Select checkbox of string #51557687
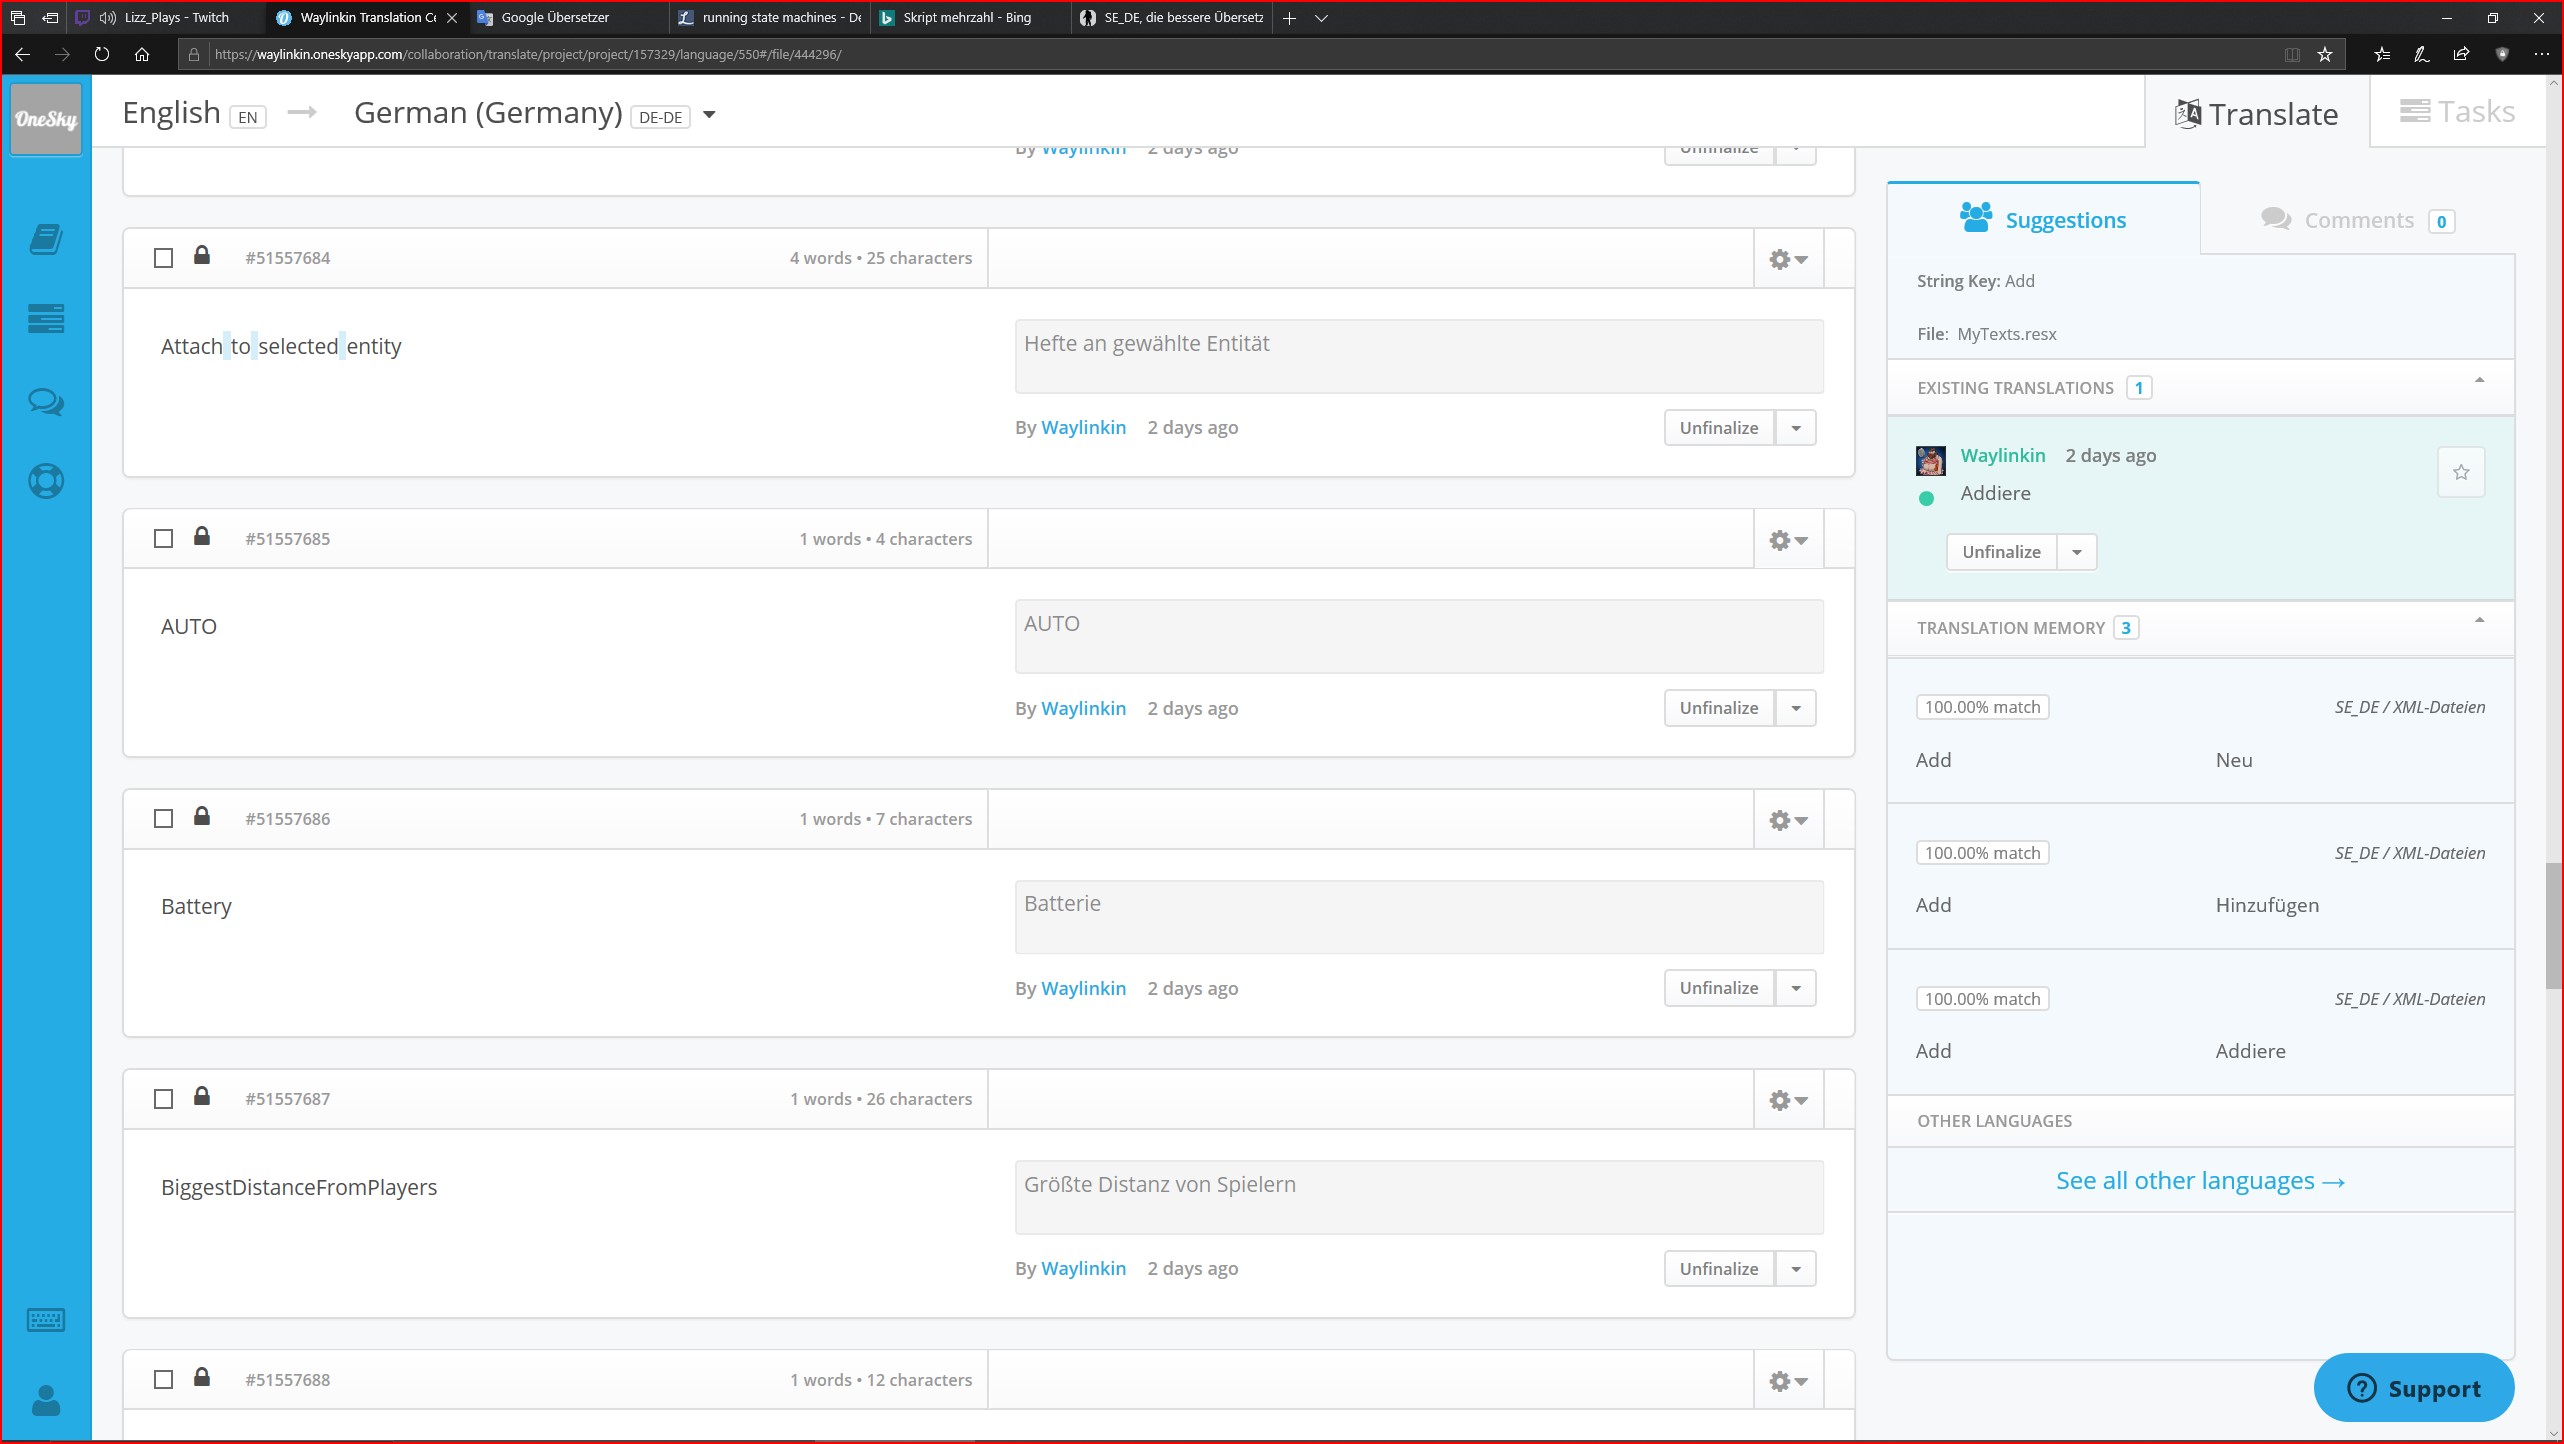 pyautogui.click(x=163, y=1099)
